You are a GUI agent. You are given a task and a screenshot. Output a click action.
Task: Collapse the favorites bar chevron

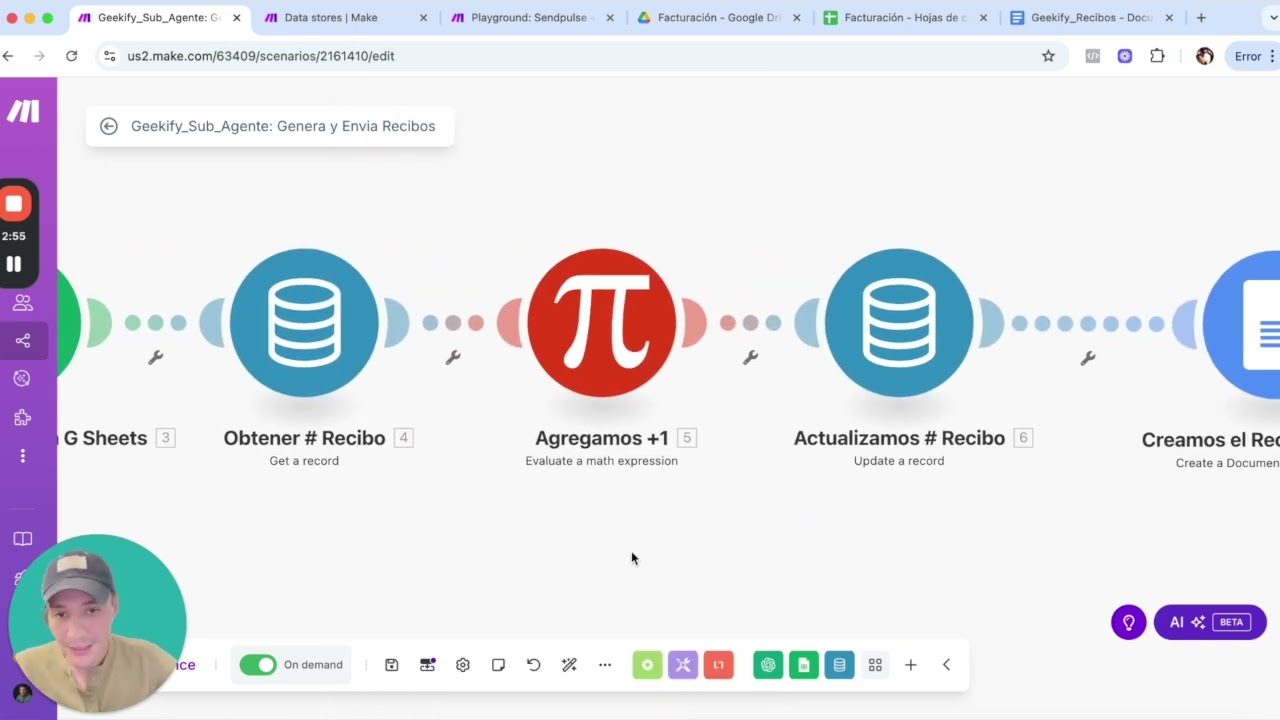click(x=946, y=665)
